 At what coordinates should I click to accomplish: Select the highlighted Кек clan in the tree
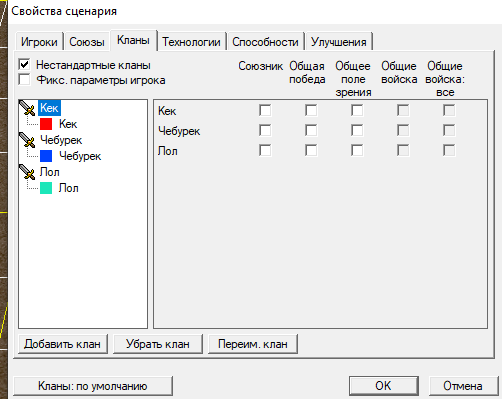coord(49,108)
